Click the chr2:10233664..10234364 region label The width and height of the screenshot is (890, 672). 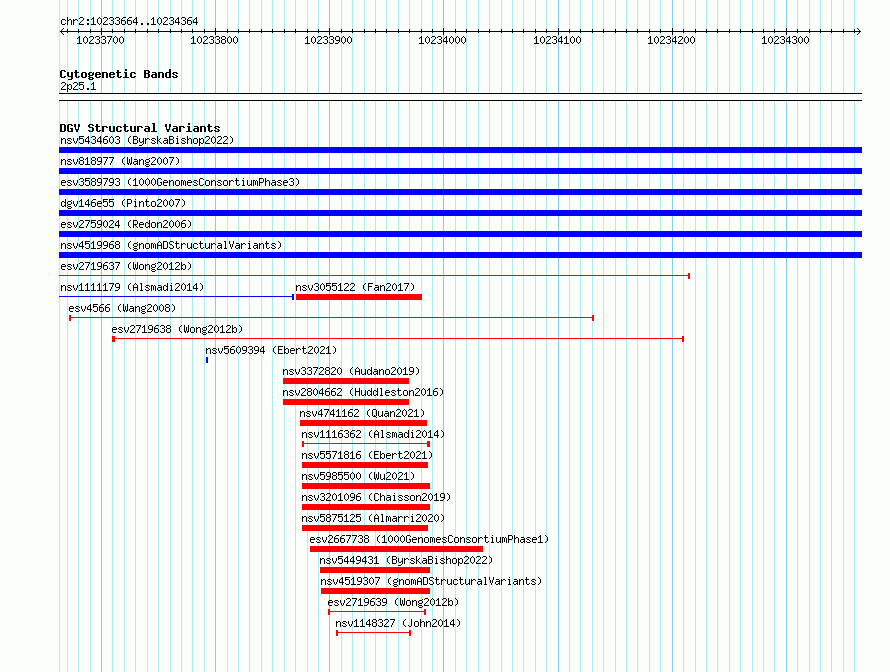129,21
